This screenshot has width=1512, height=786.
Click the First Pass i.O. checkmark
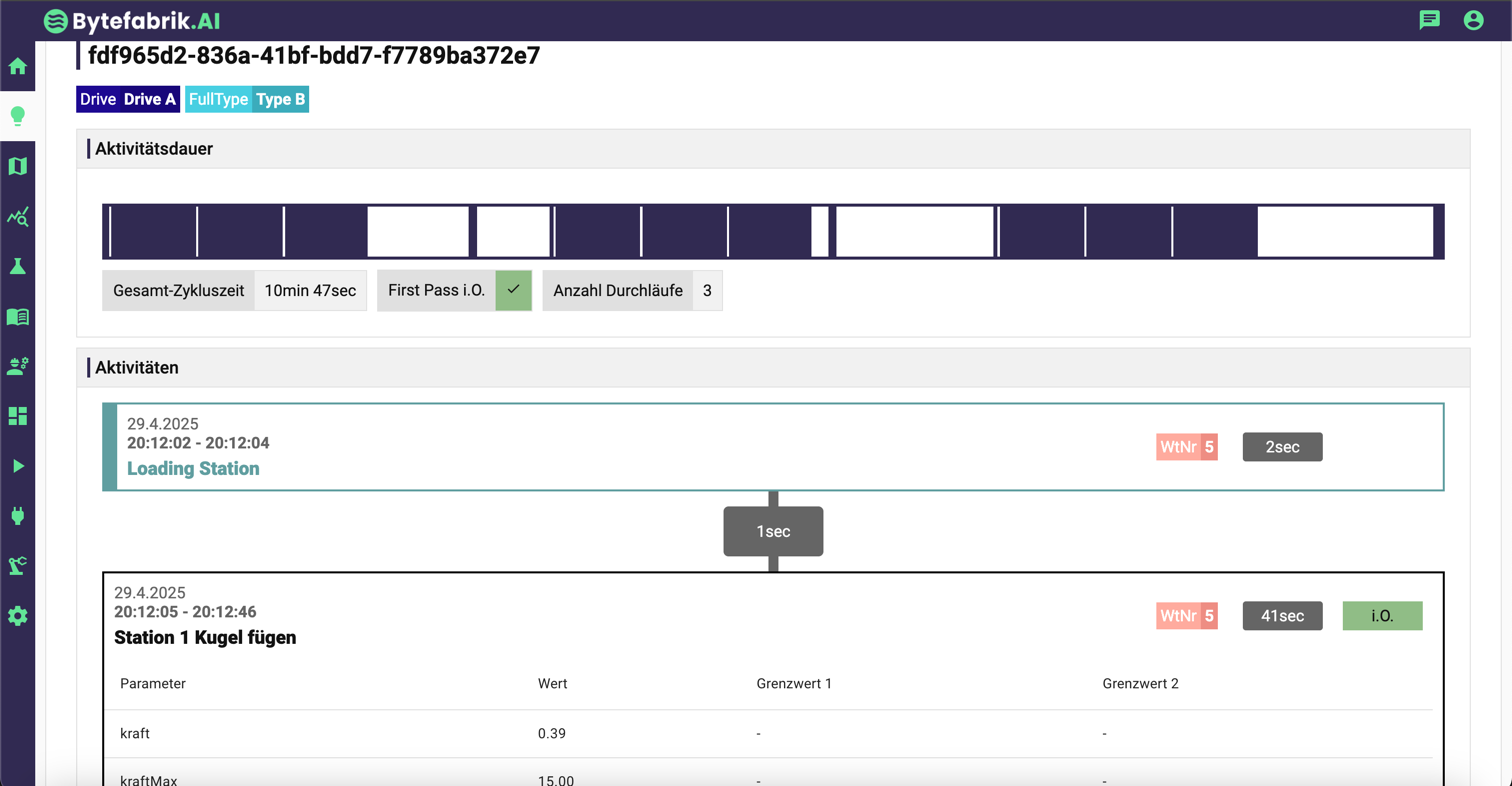tap(513, 290)
